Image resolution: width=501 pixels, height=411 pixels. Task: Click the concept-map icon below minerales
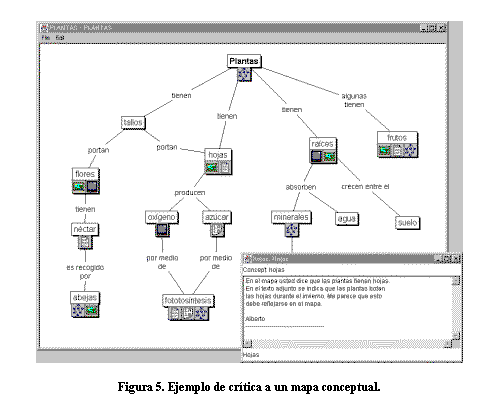point(292,230)
